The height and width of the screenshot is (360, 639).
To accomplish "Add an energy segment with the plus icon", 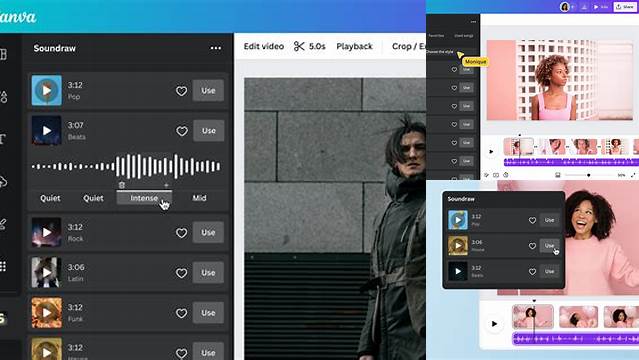I will point(166,185).
